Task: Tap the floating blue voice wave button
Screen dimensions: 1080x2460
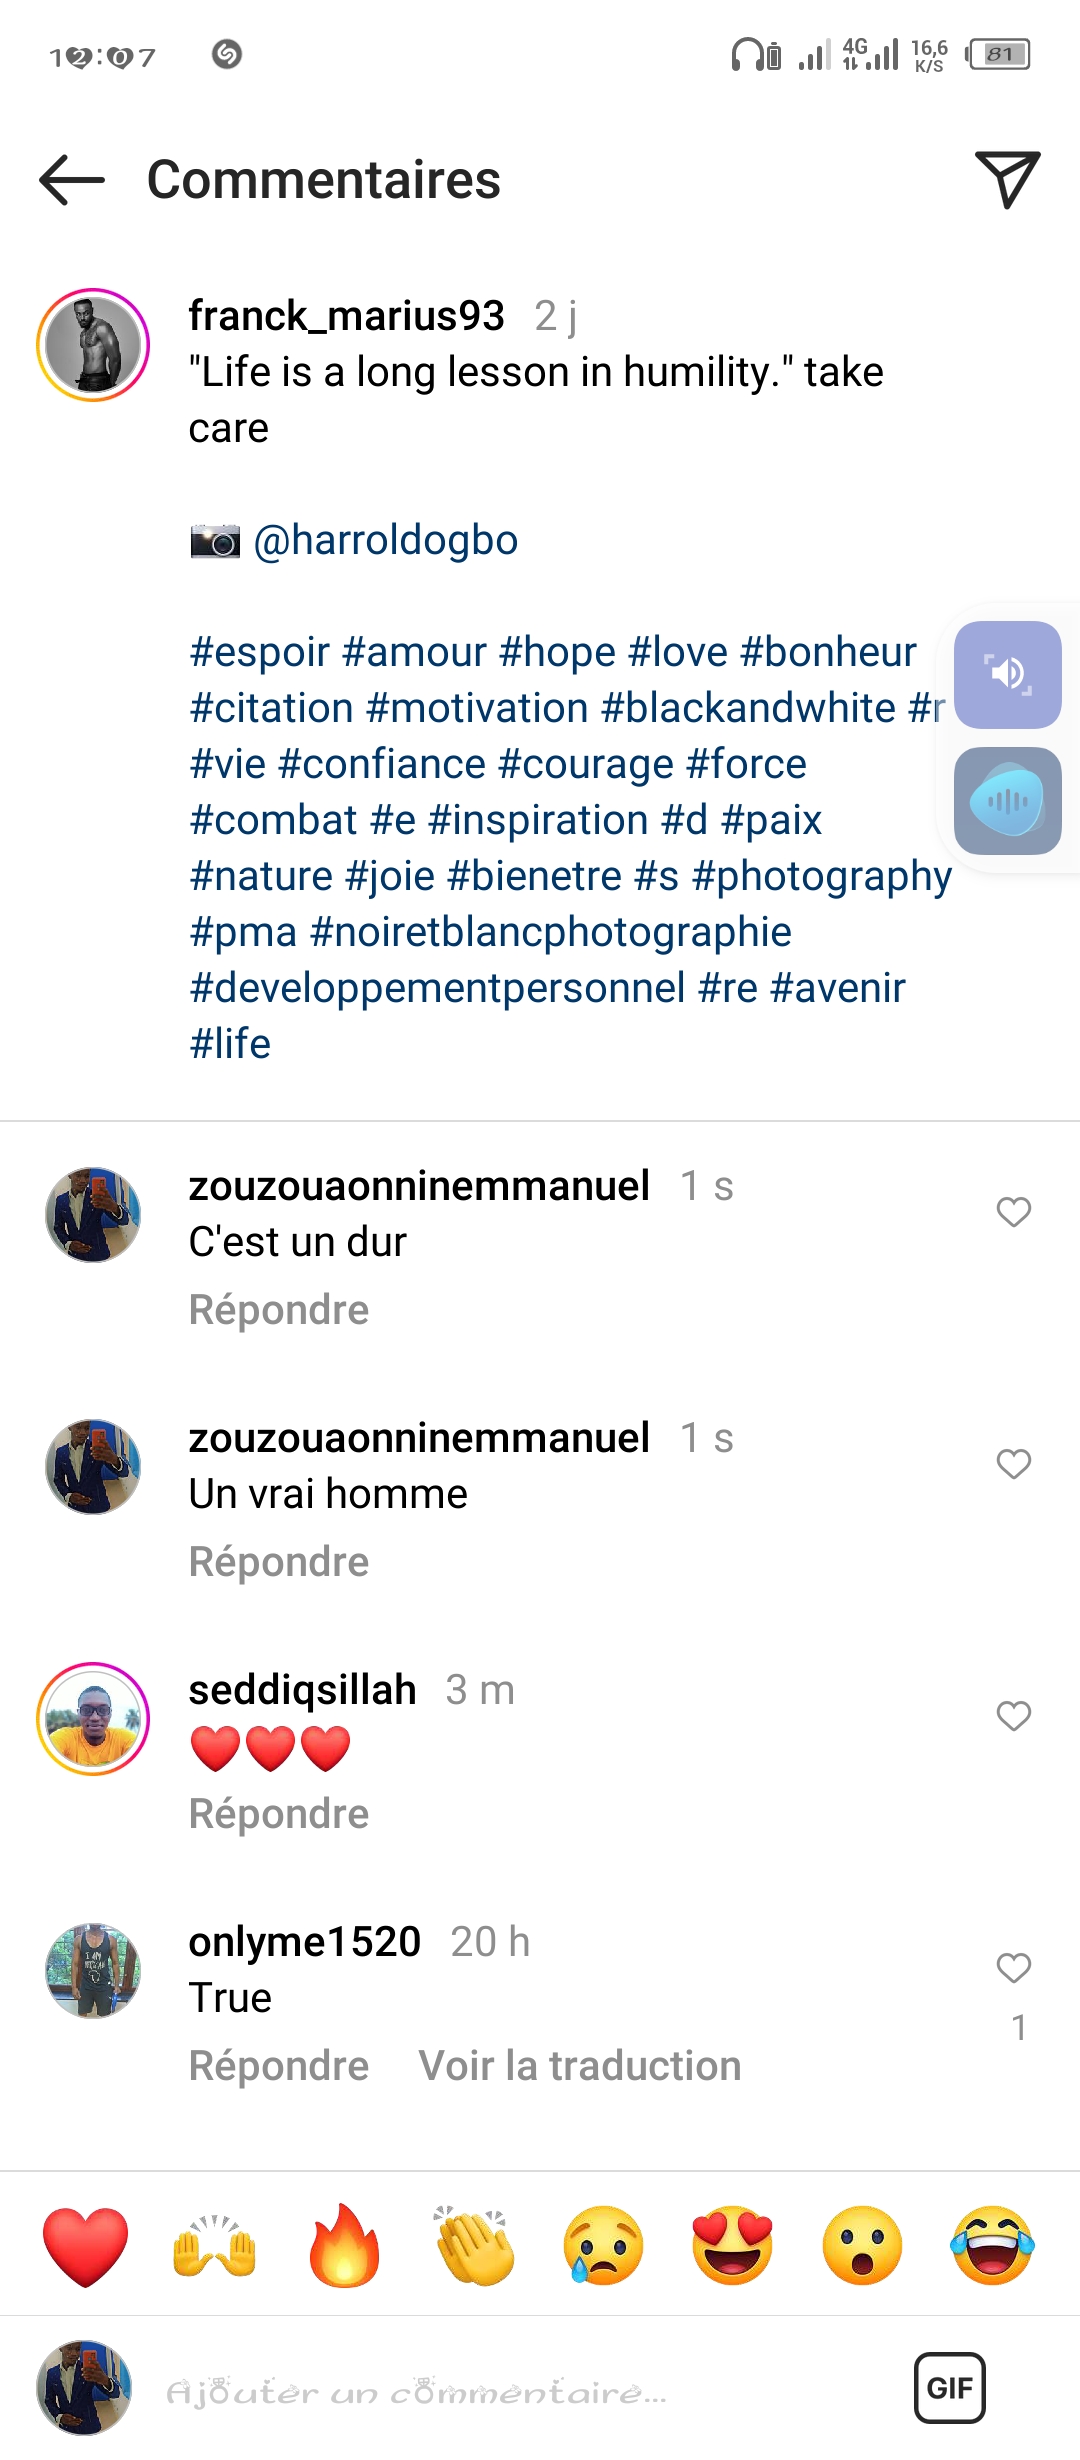Action: (x=1007, y=801)
